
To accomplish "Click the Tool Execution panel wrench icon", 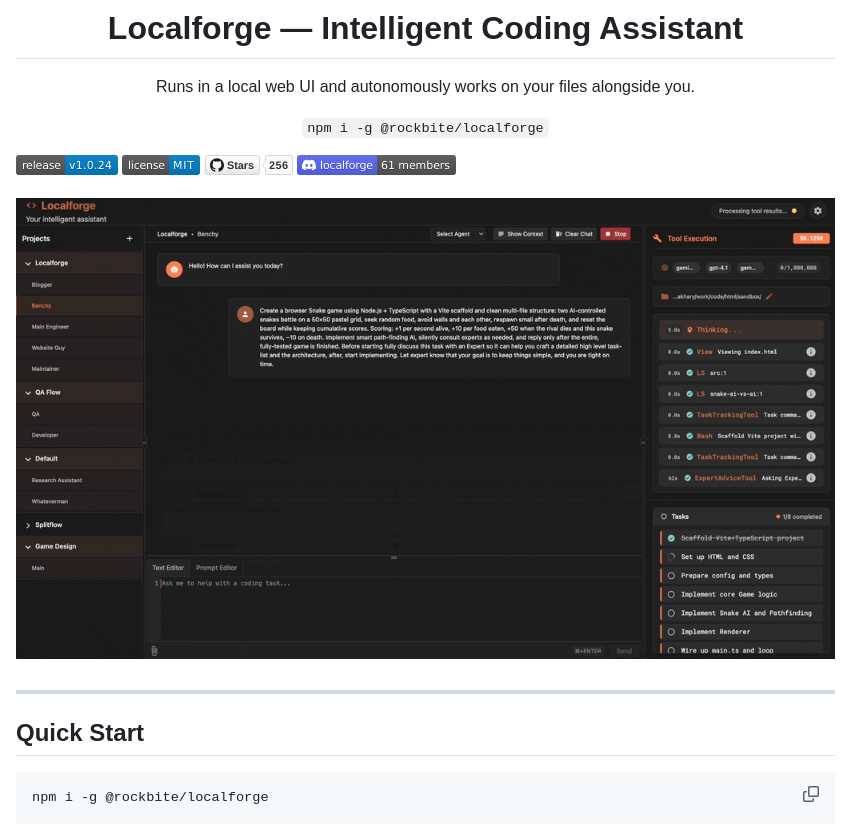I will pyautogui.click(x=657, y=238).
